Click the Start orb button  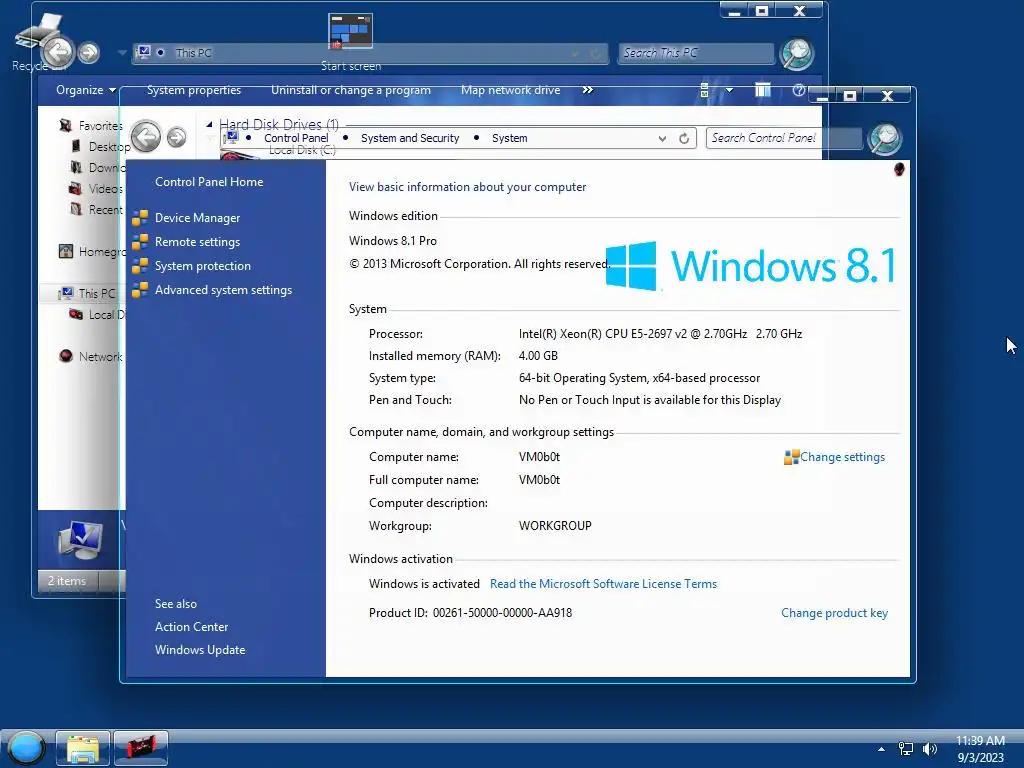26,748
